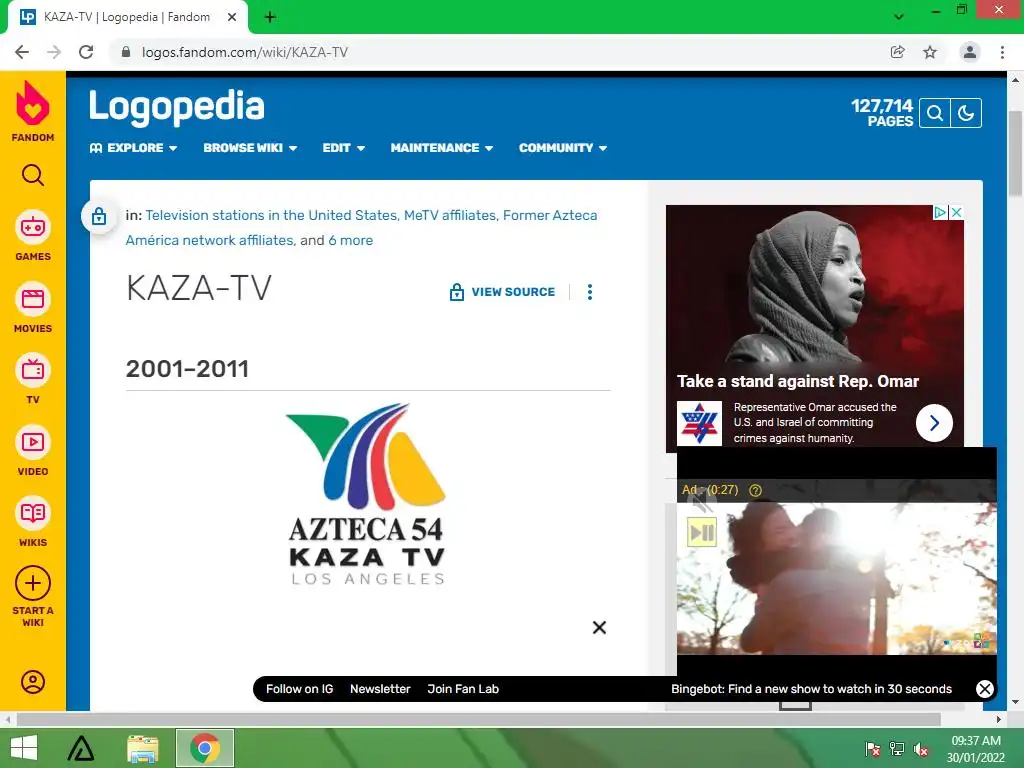Close the Rep. Omar ad with the X
The image size is (1024, 768).
956,212
